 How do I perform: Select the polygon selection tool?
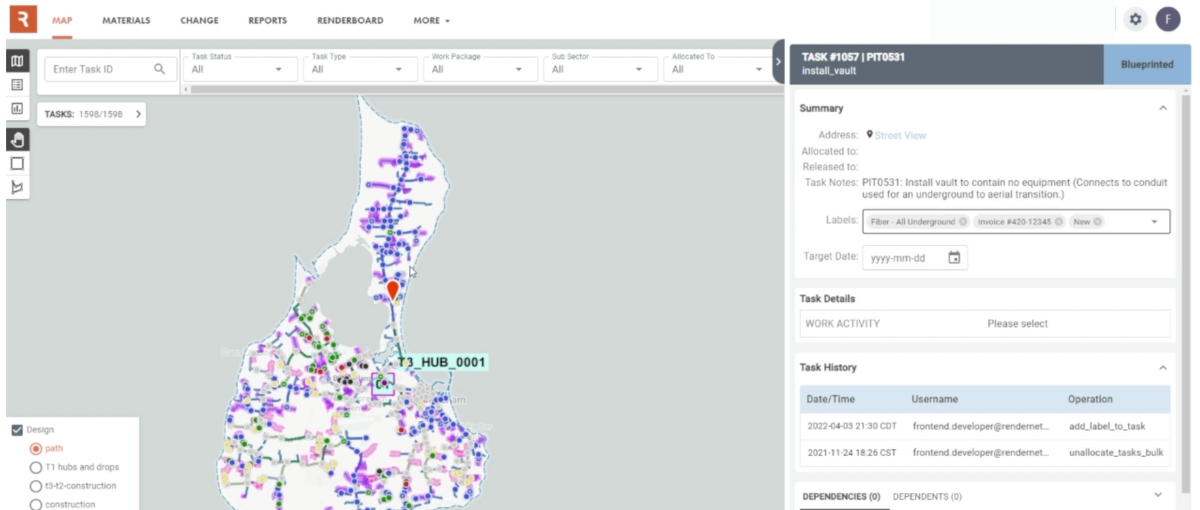coord(17,187)
